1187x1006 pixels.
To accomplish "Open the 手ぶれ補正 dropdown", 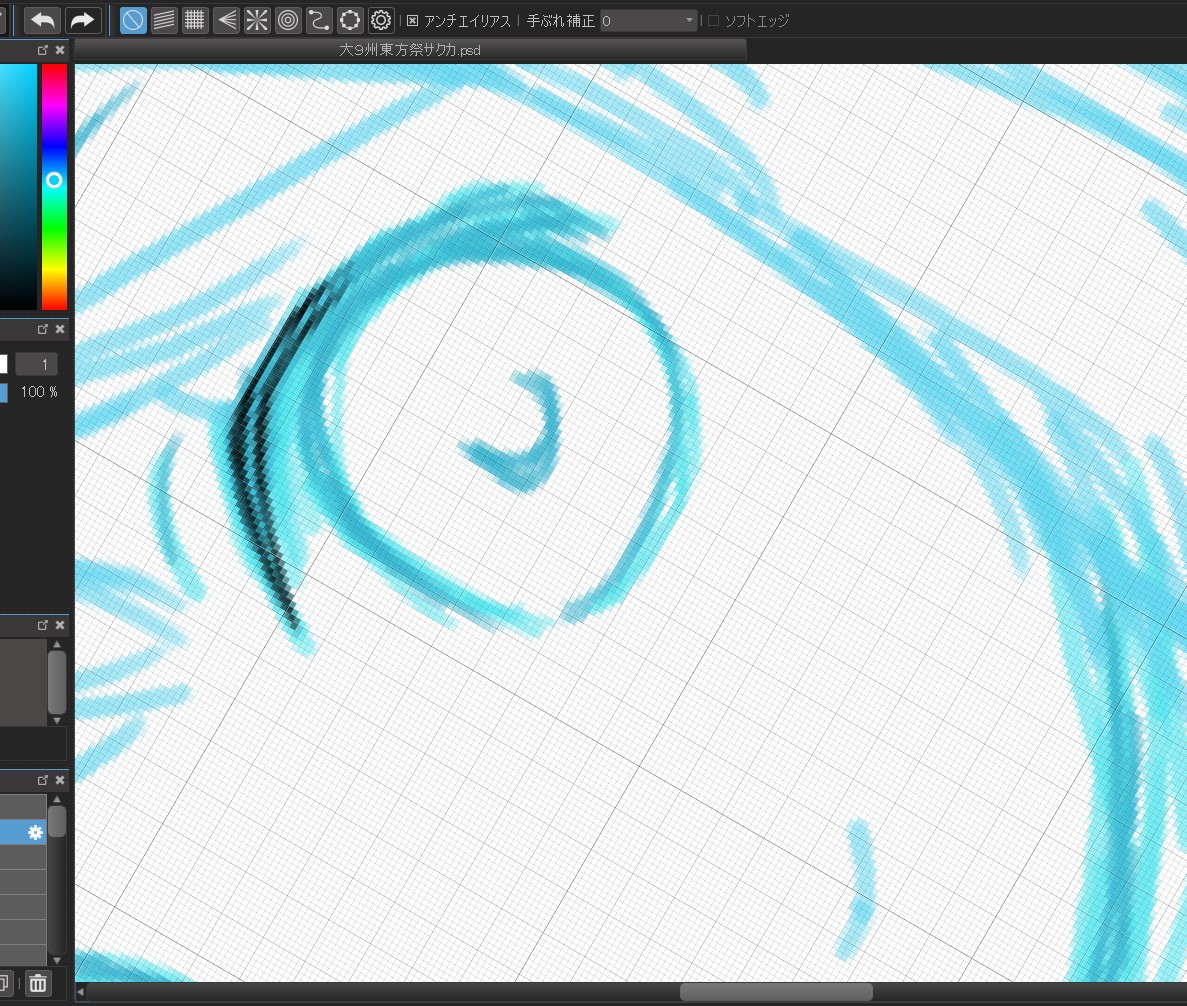I will tap(649, 21).
